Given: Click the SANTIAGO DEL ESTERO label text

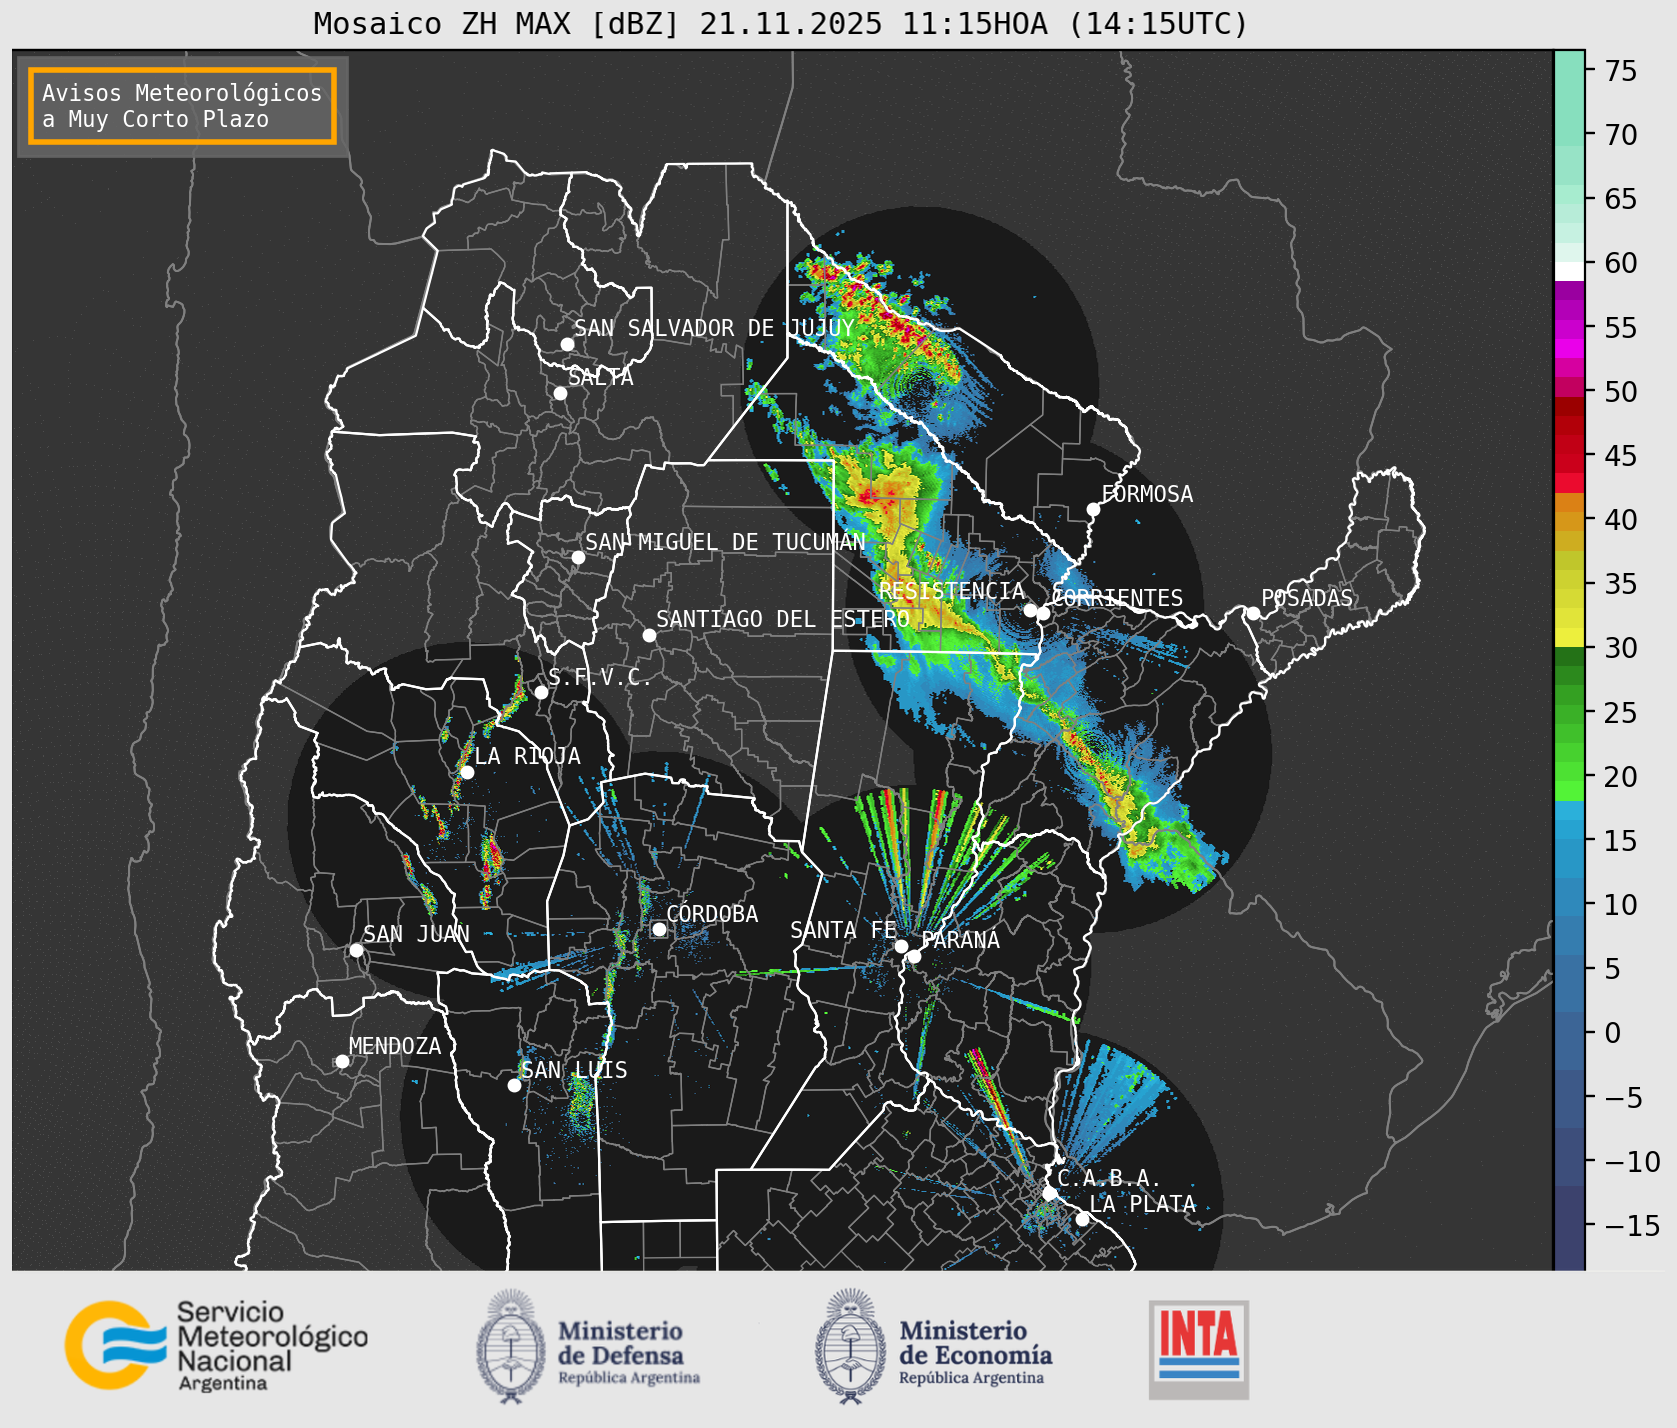Looking at the screenshot, I should point(783,620).
